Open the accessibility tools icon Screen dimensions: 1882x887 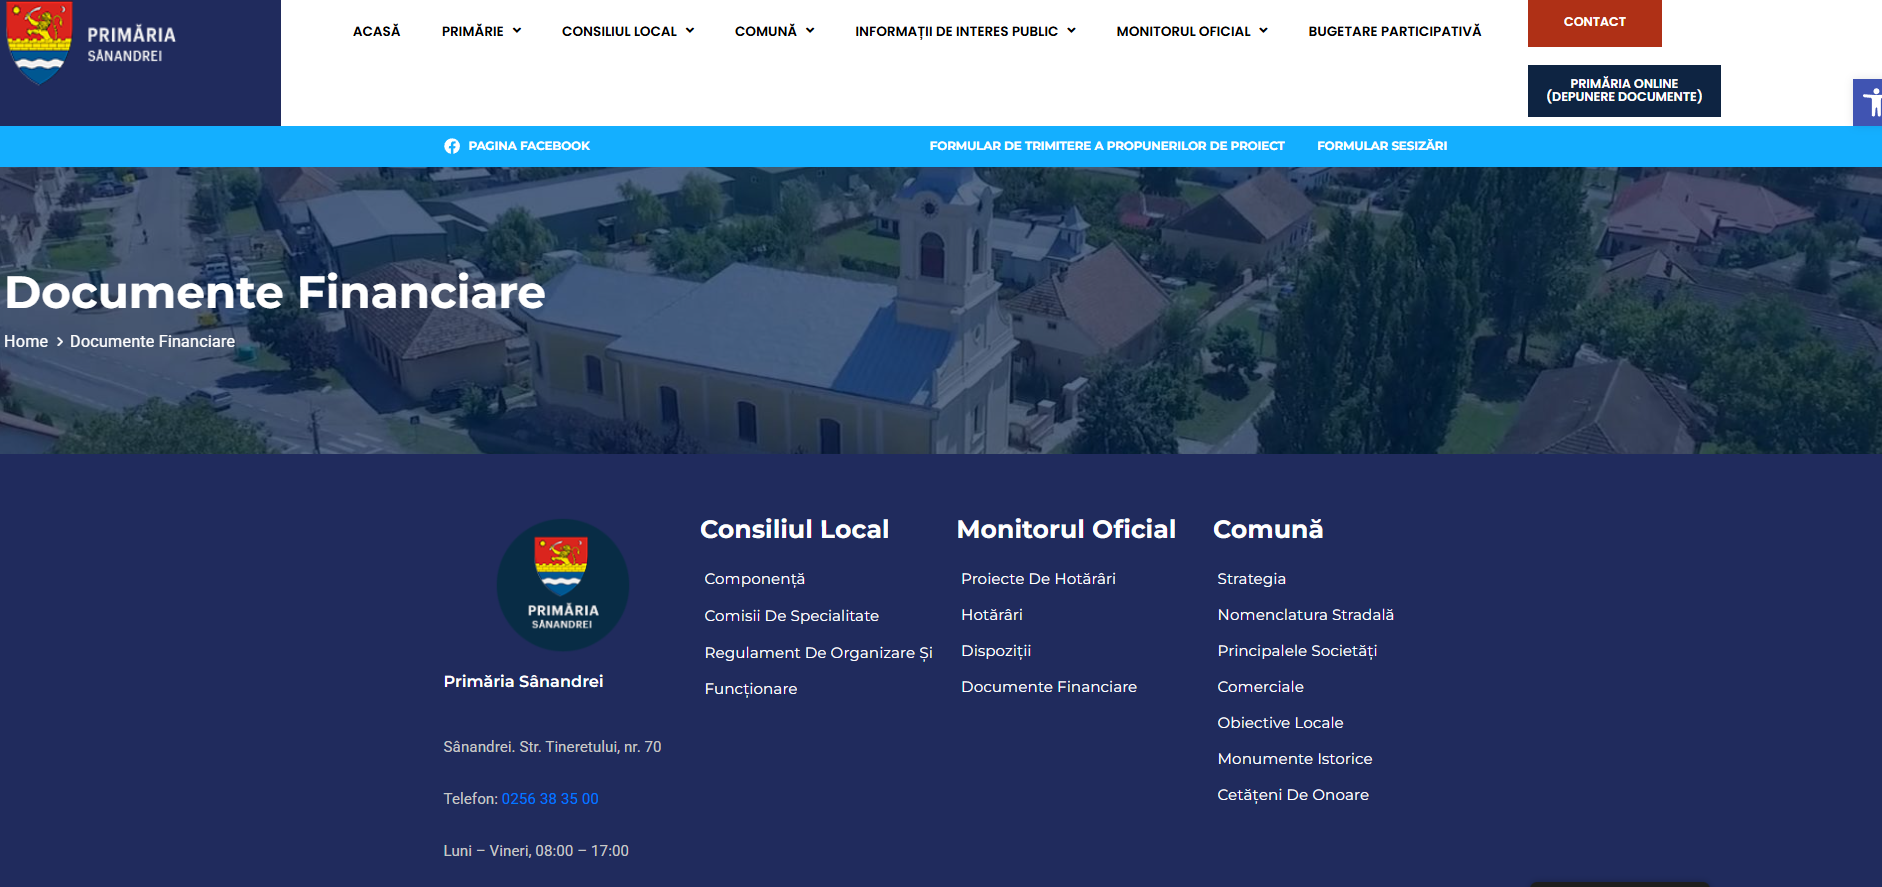pos(1869,102)
